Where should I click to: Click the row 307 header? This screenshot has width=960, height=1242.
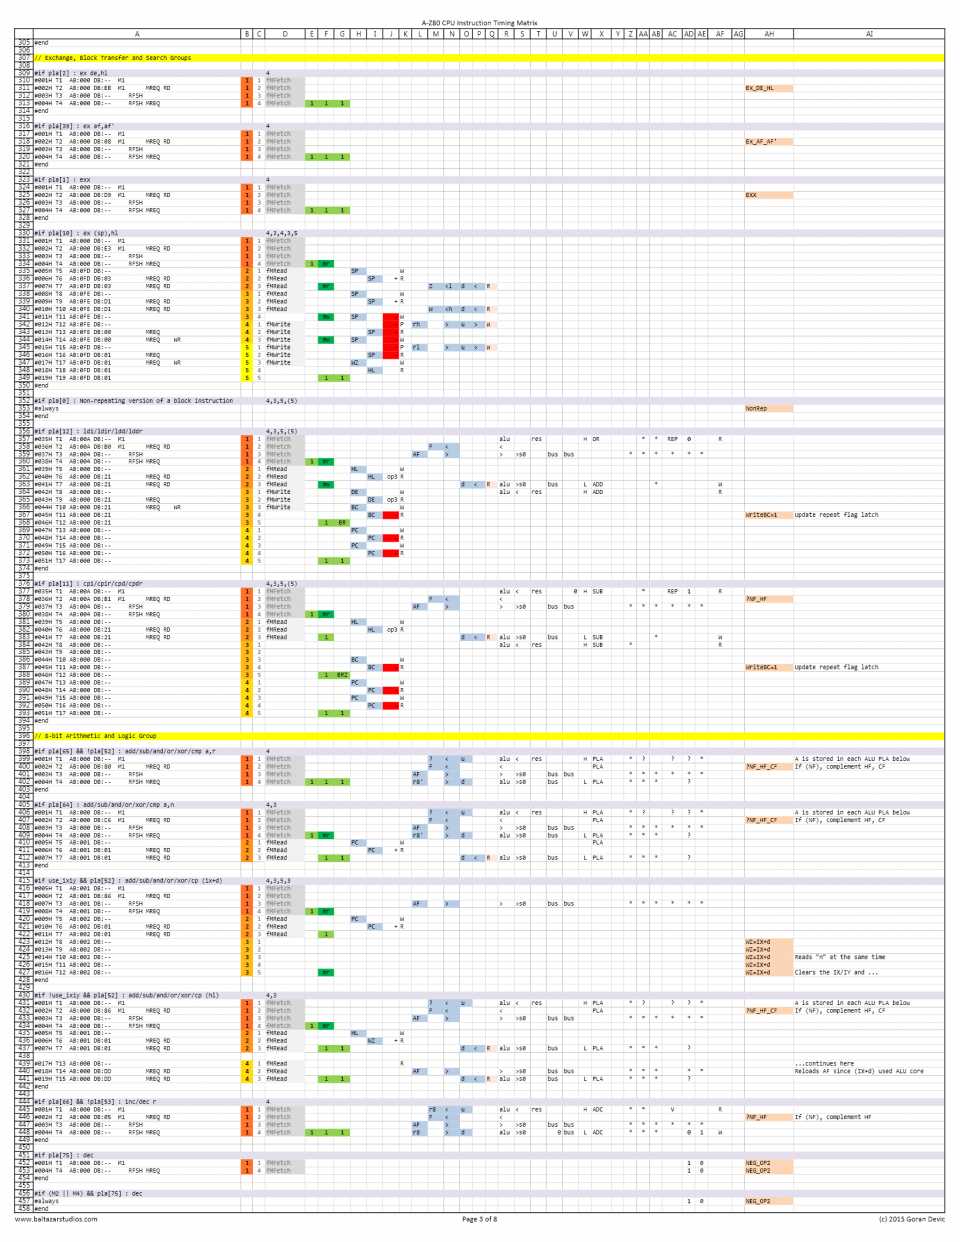pyautogui.click(x=23, y=58)
